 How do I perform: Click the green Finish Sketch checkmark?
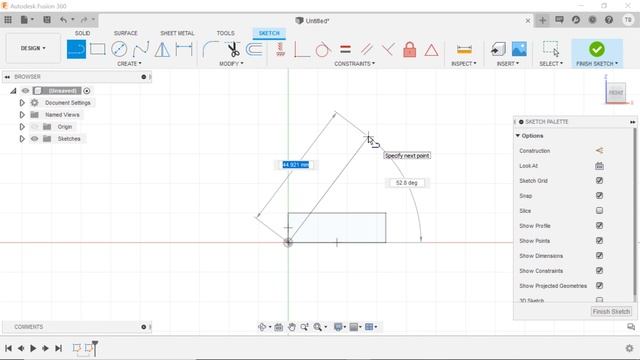click(x=597, y=49)
